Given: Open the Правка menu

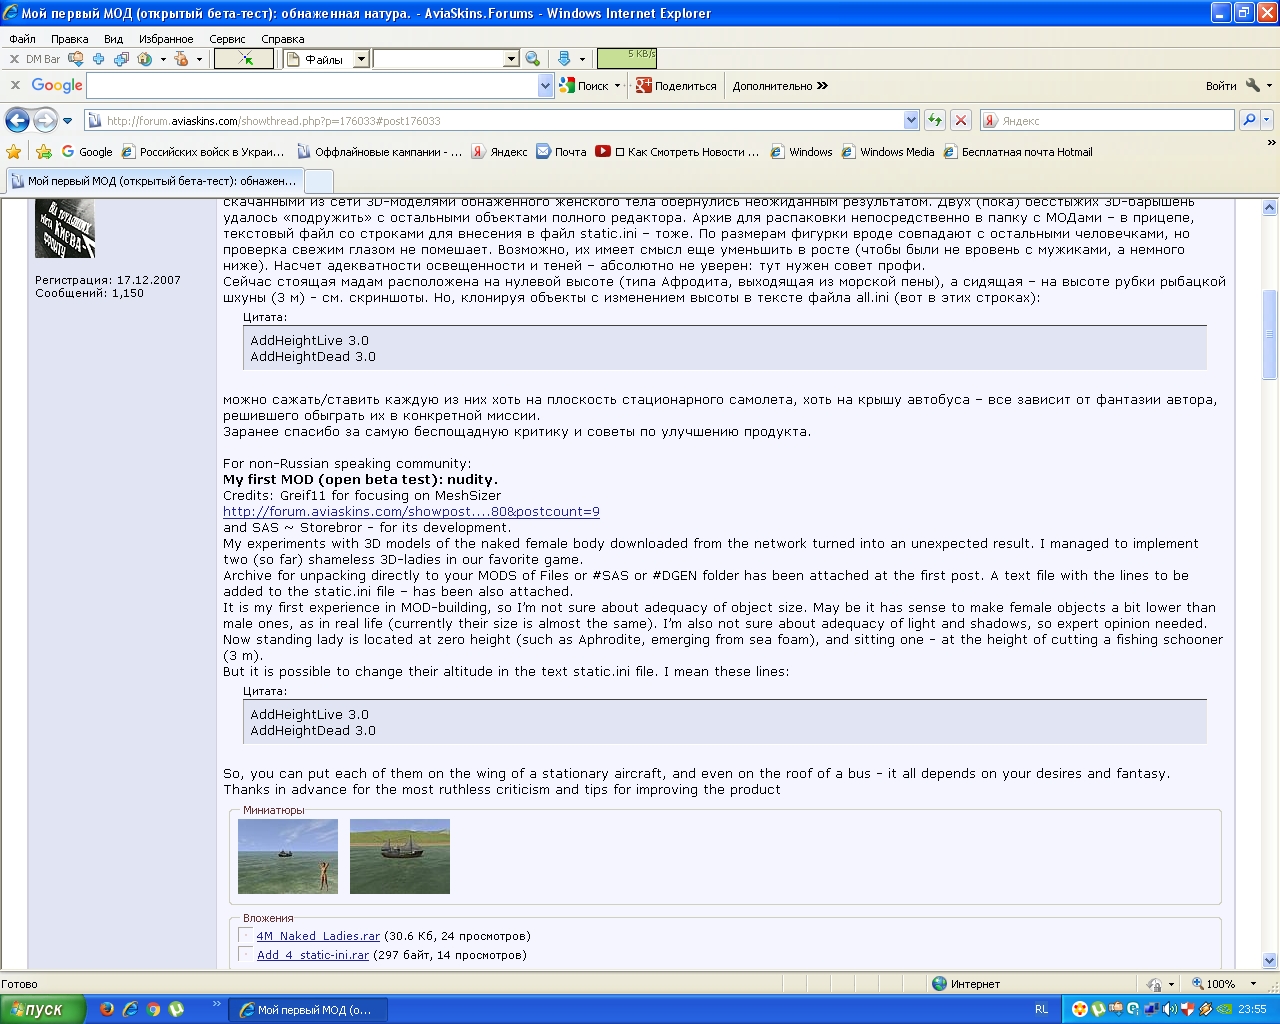Looking at the screenshot, I should tap(69, 39).
